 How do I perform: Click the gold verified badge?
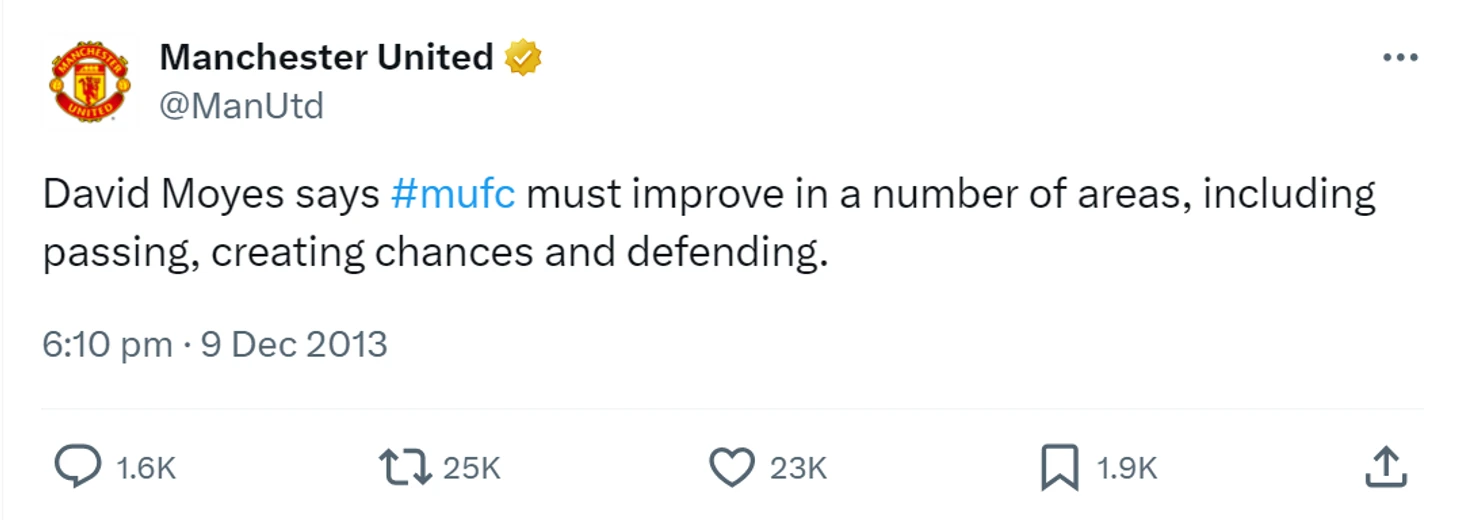click(523, 58)
